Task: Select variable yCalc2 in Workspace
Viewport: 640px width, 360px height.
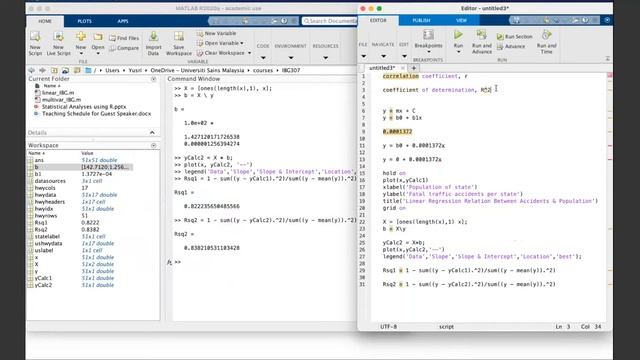Action: click(43, 285)
